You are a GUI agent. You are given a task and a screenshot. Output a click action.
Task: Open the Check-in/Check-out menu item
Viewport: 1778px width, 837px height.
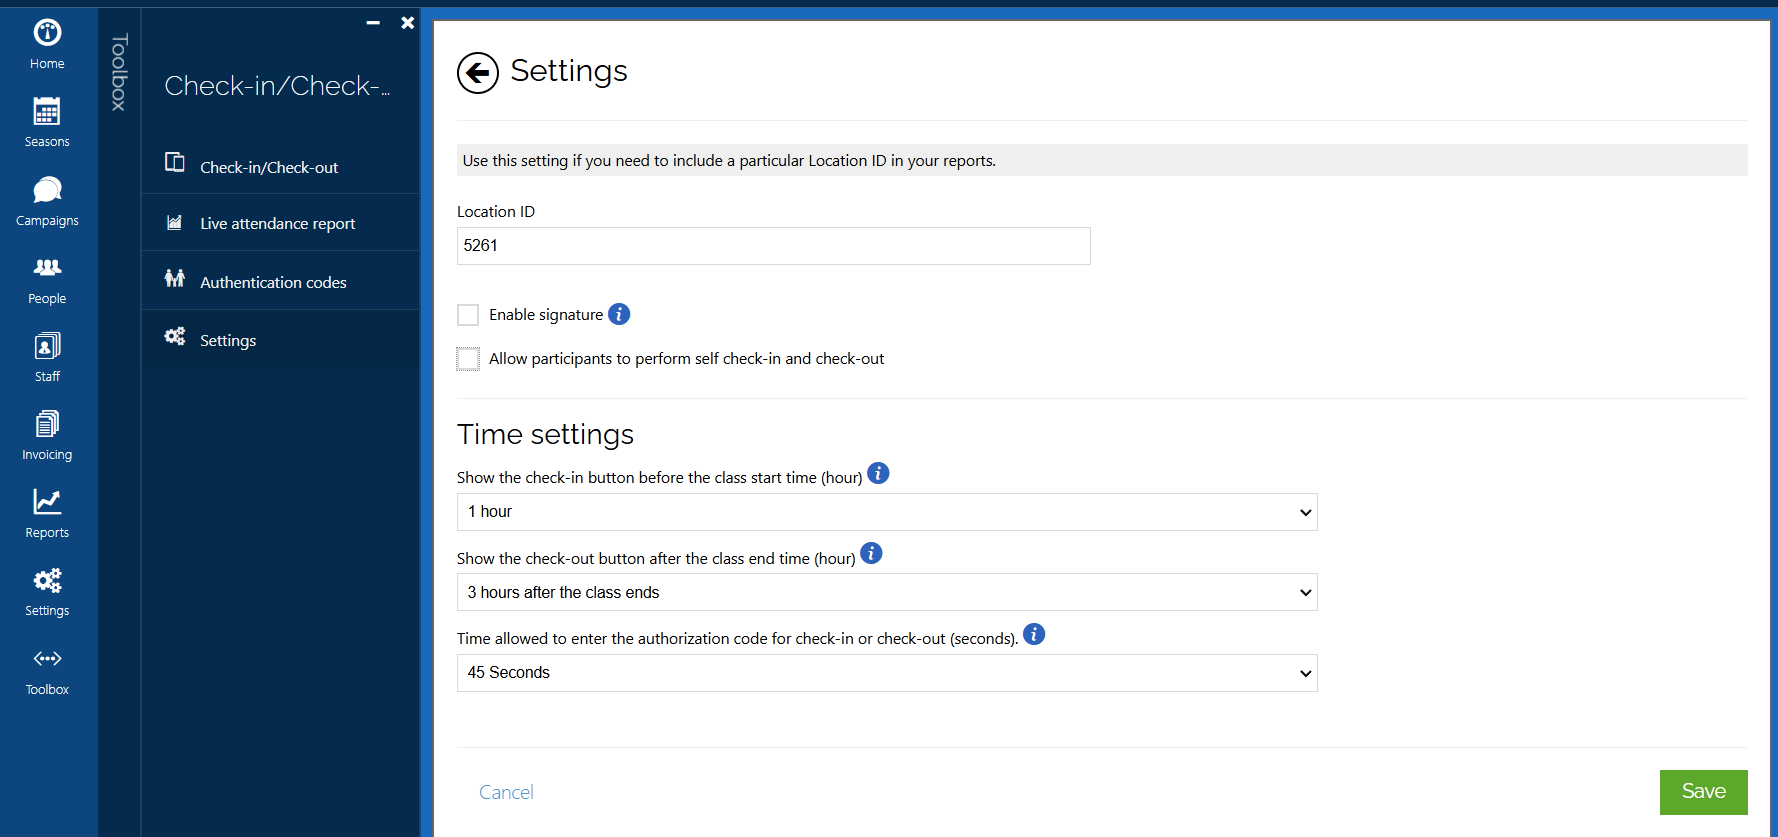click(x=269, y=167)
